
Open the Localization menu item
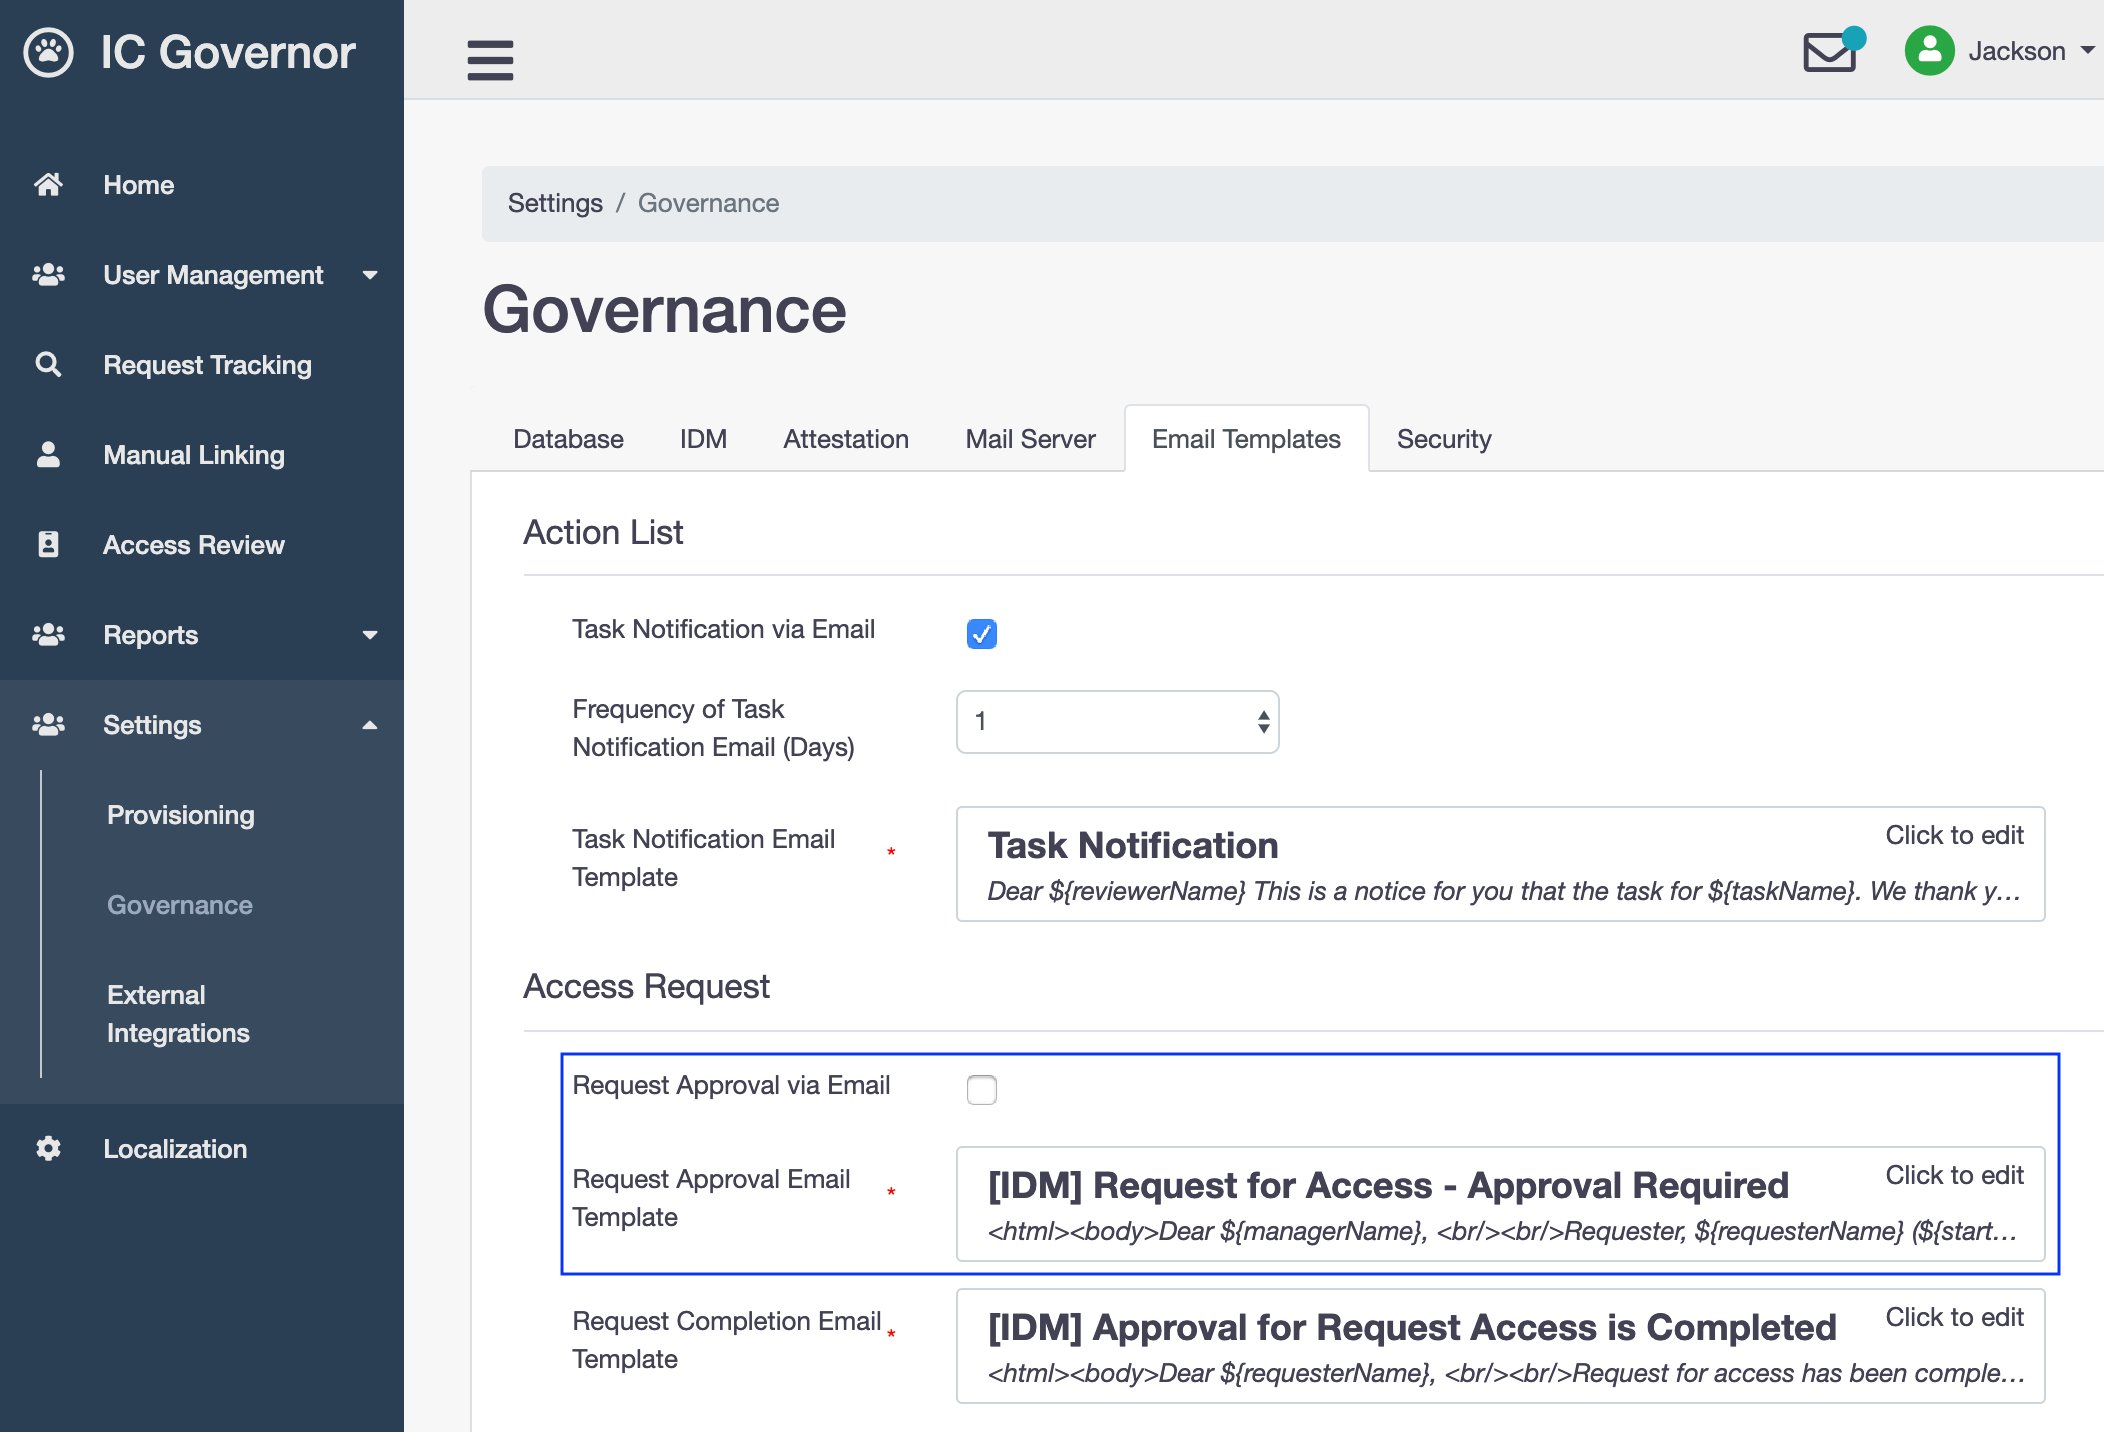(x=175, y=1149)
